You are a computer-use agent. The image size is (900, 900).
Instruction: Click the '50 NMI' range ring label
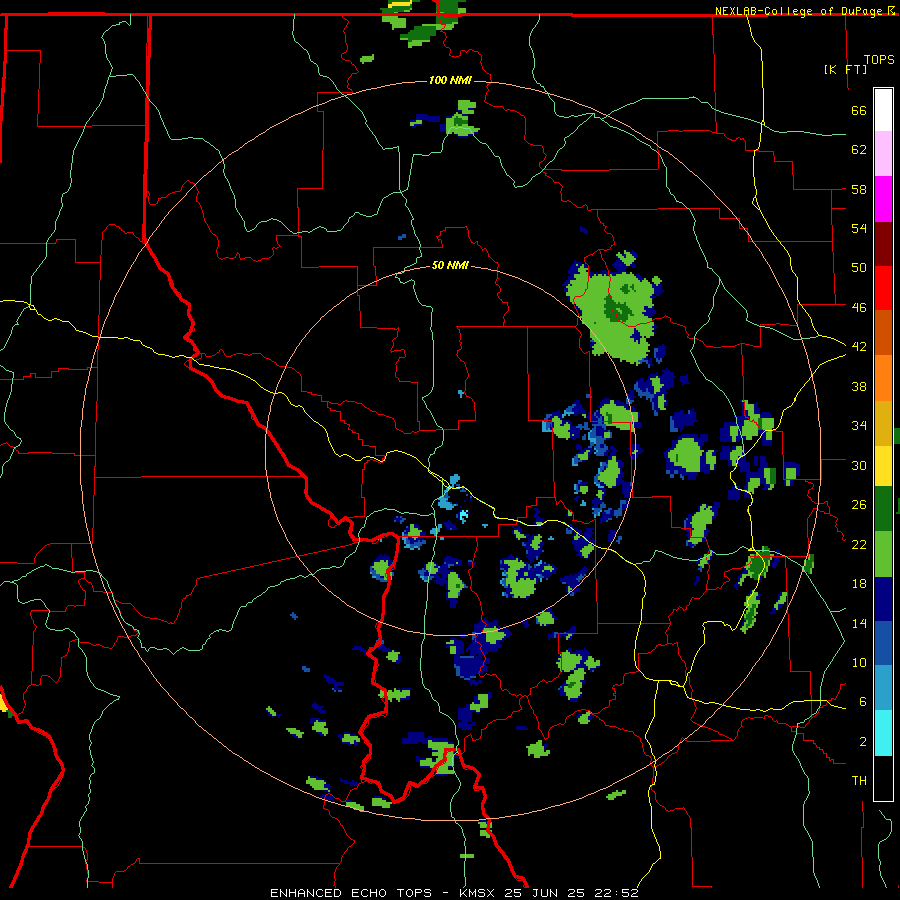pos(450,265)
